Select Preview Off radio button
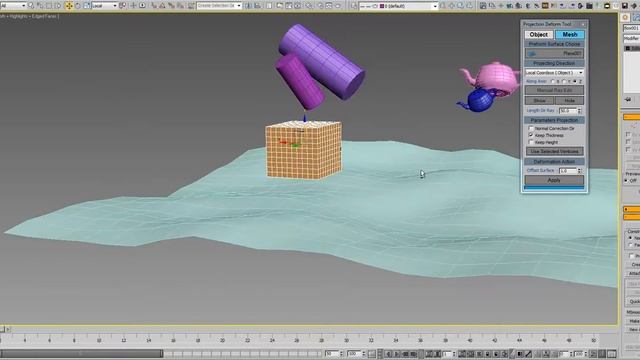Screen dimensions: 640x360 coord(627,180)
